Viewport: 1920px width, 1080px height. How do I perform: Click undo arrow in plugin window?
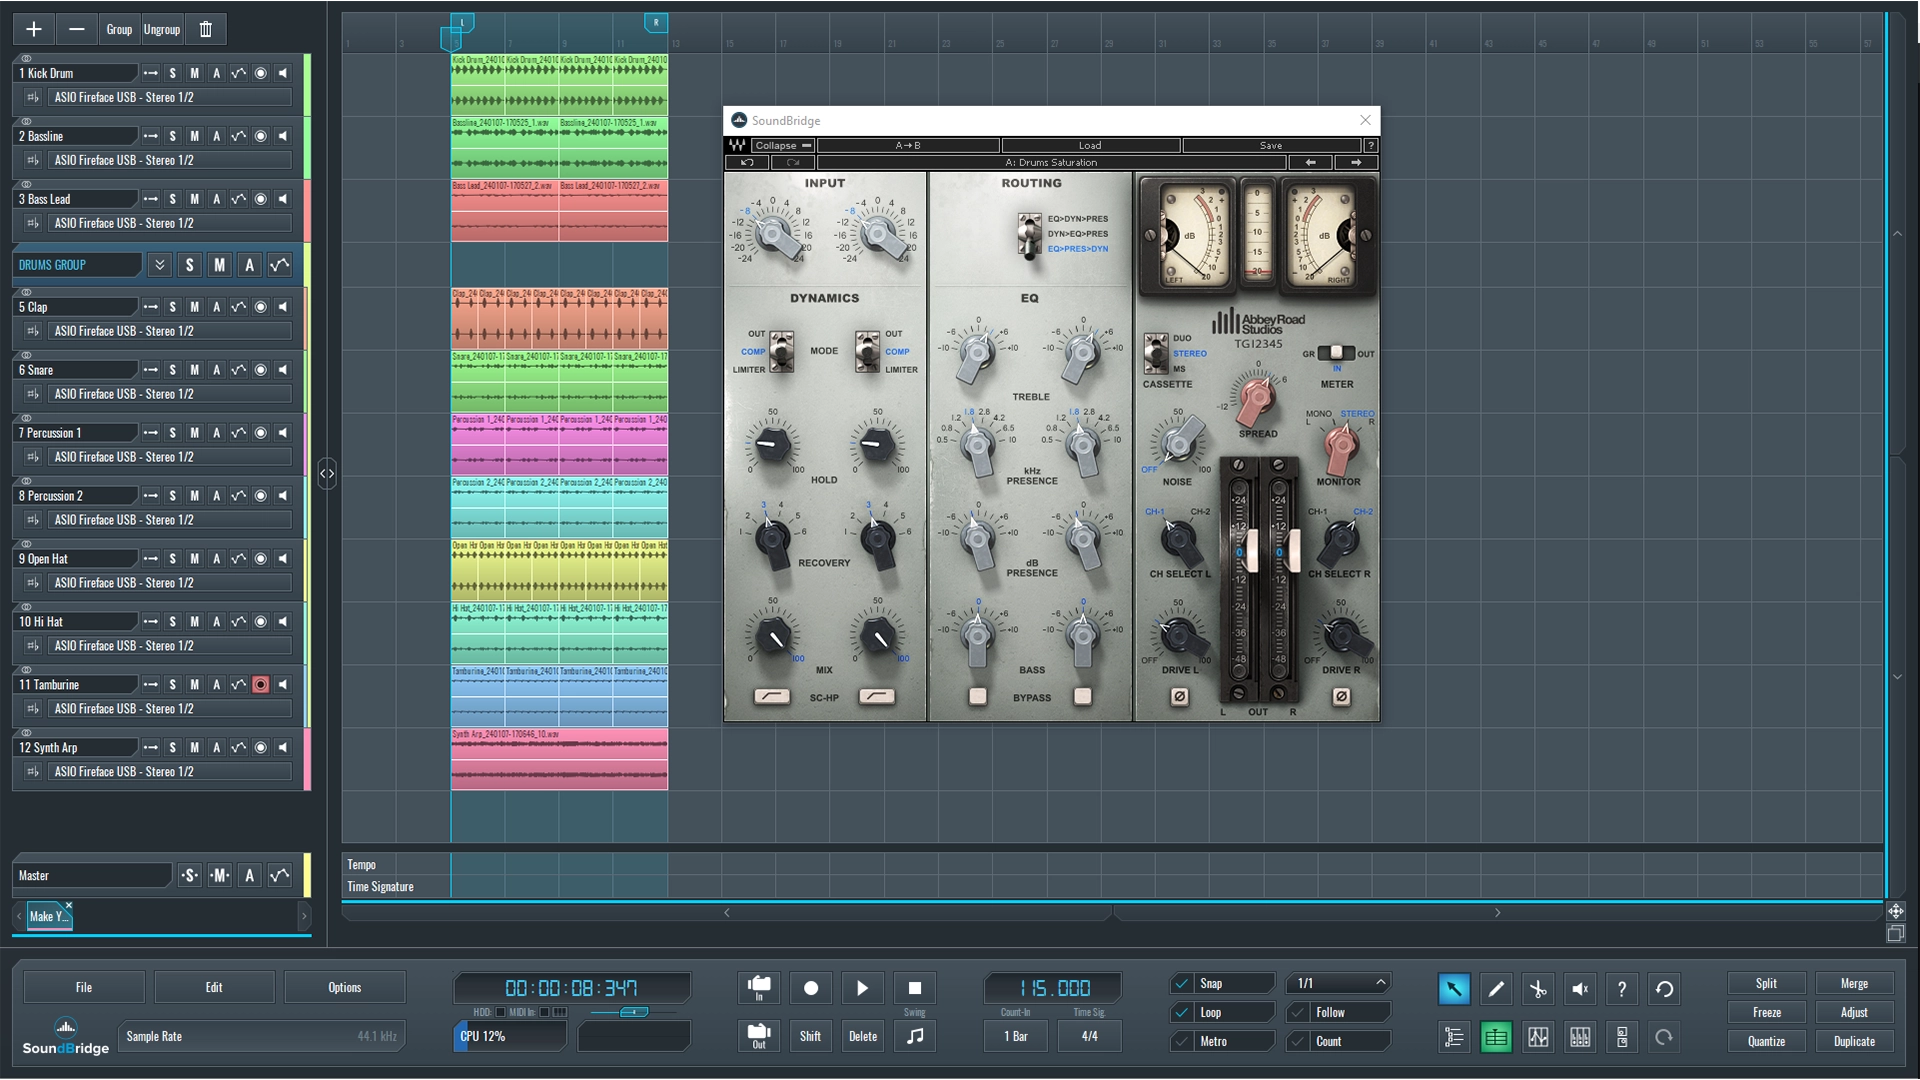click(x=747, y=162)
